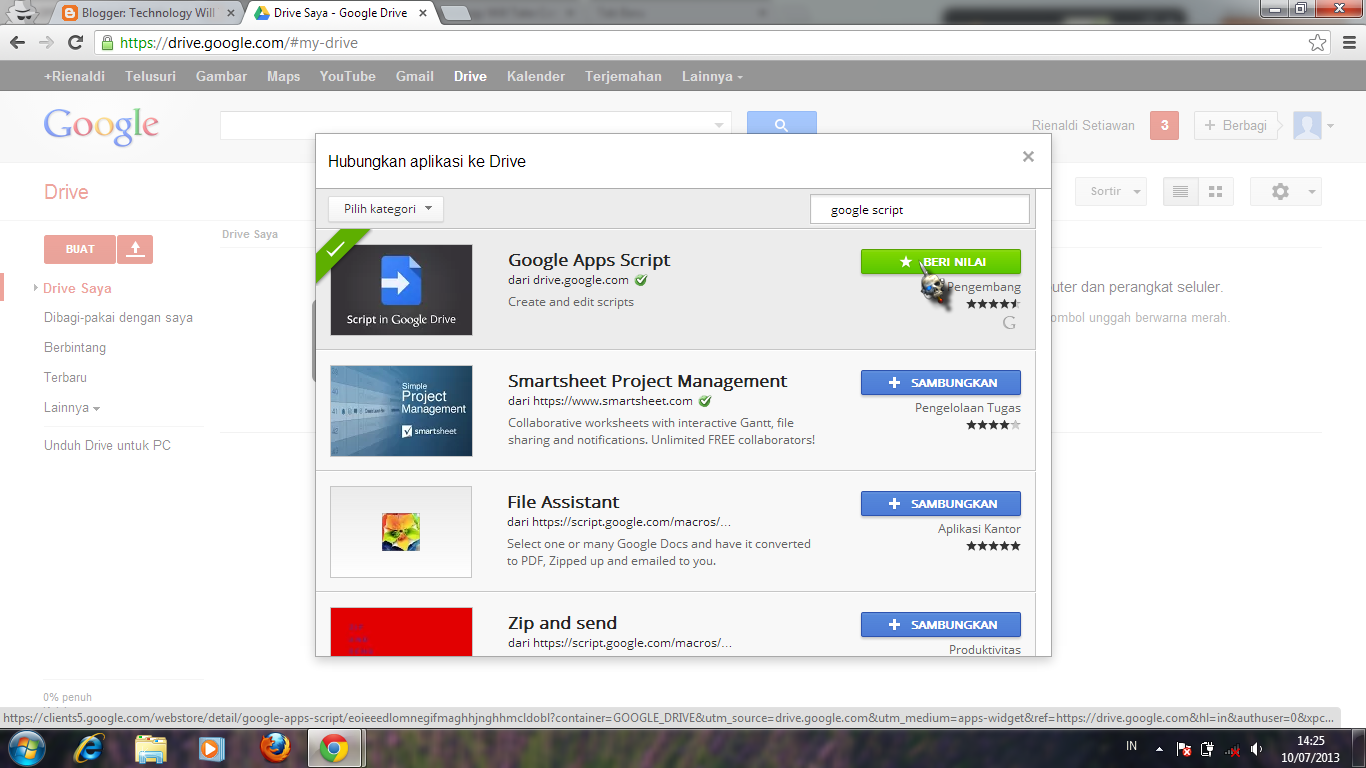The image size is (1366, 768).
Task: Open the account dropdown arrow beside the avatar
Action: (1330, 126)
